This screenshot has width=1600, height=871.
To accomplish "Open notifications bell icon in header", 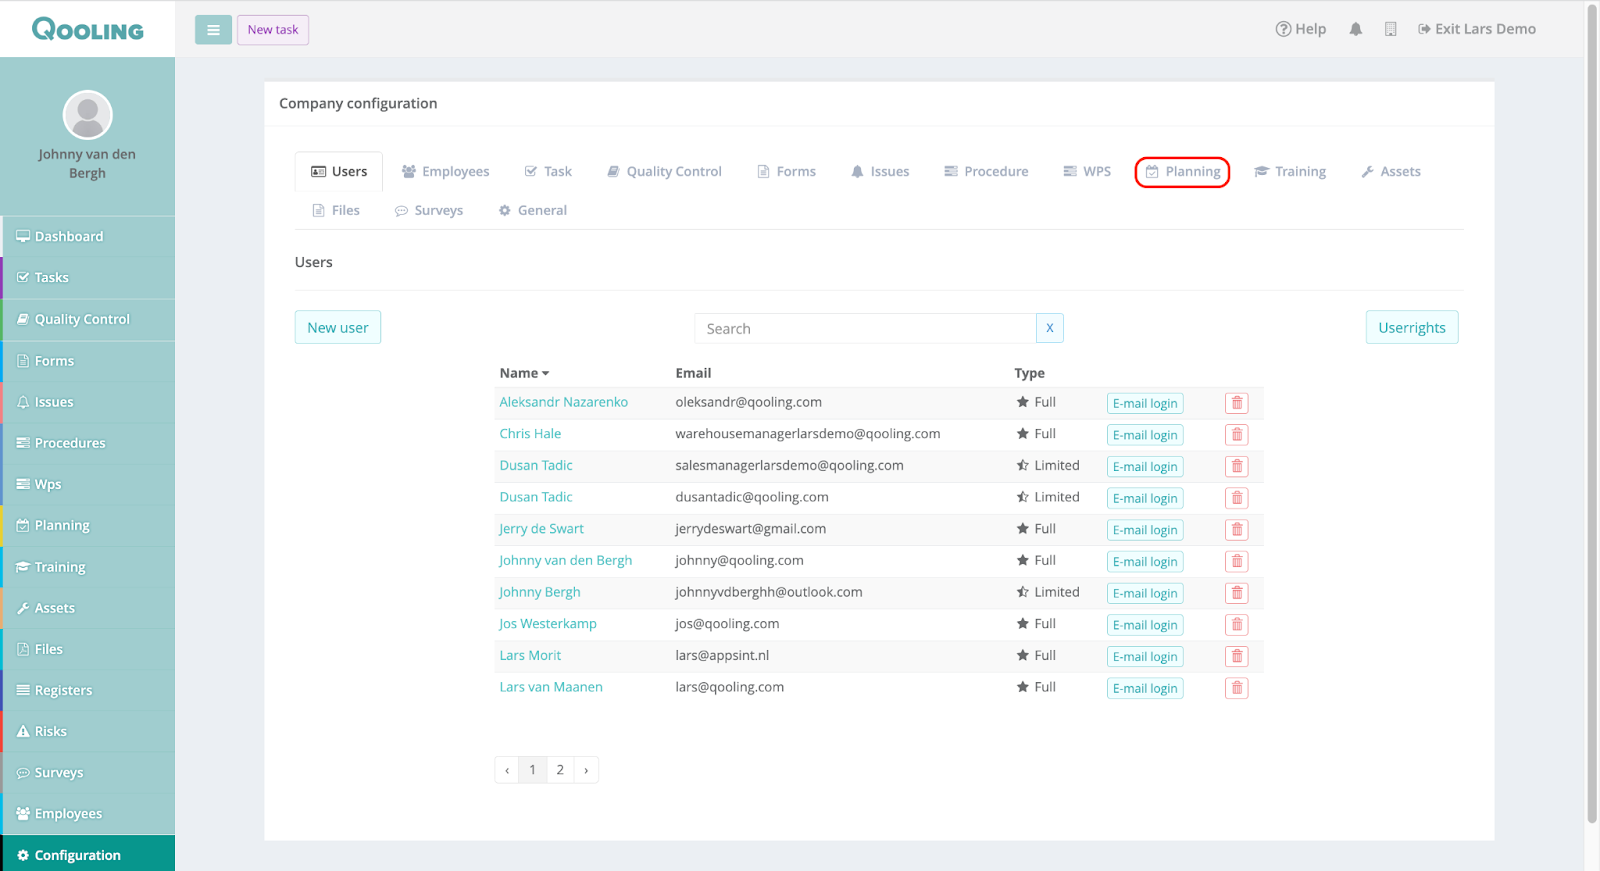I will tap(1355, 29).
